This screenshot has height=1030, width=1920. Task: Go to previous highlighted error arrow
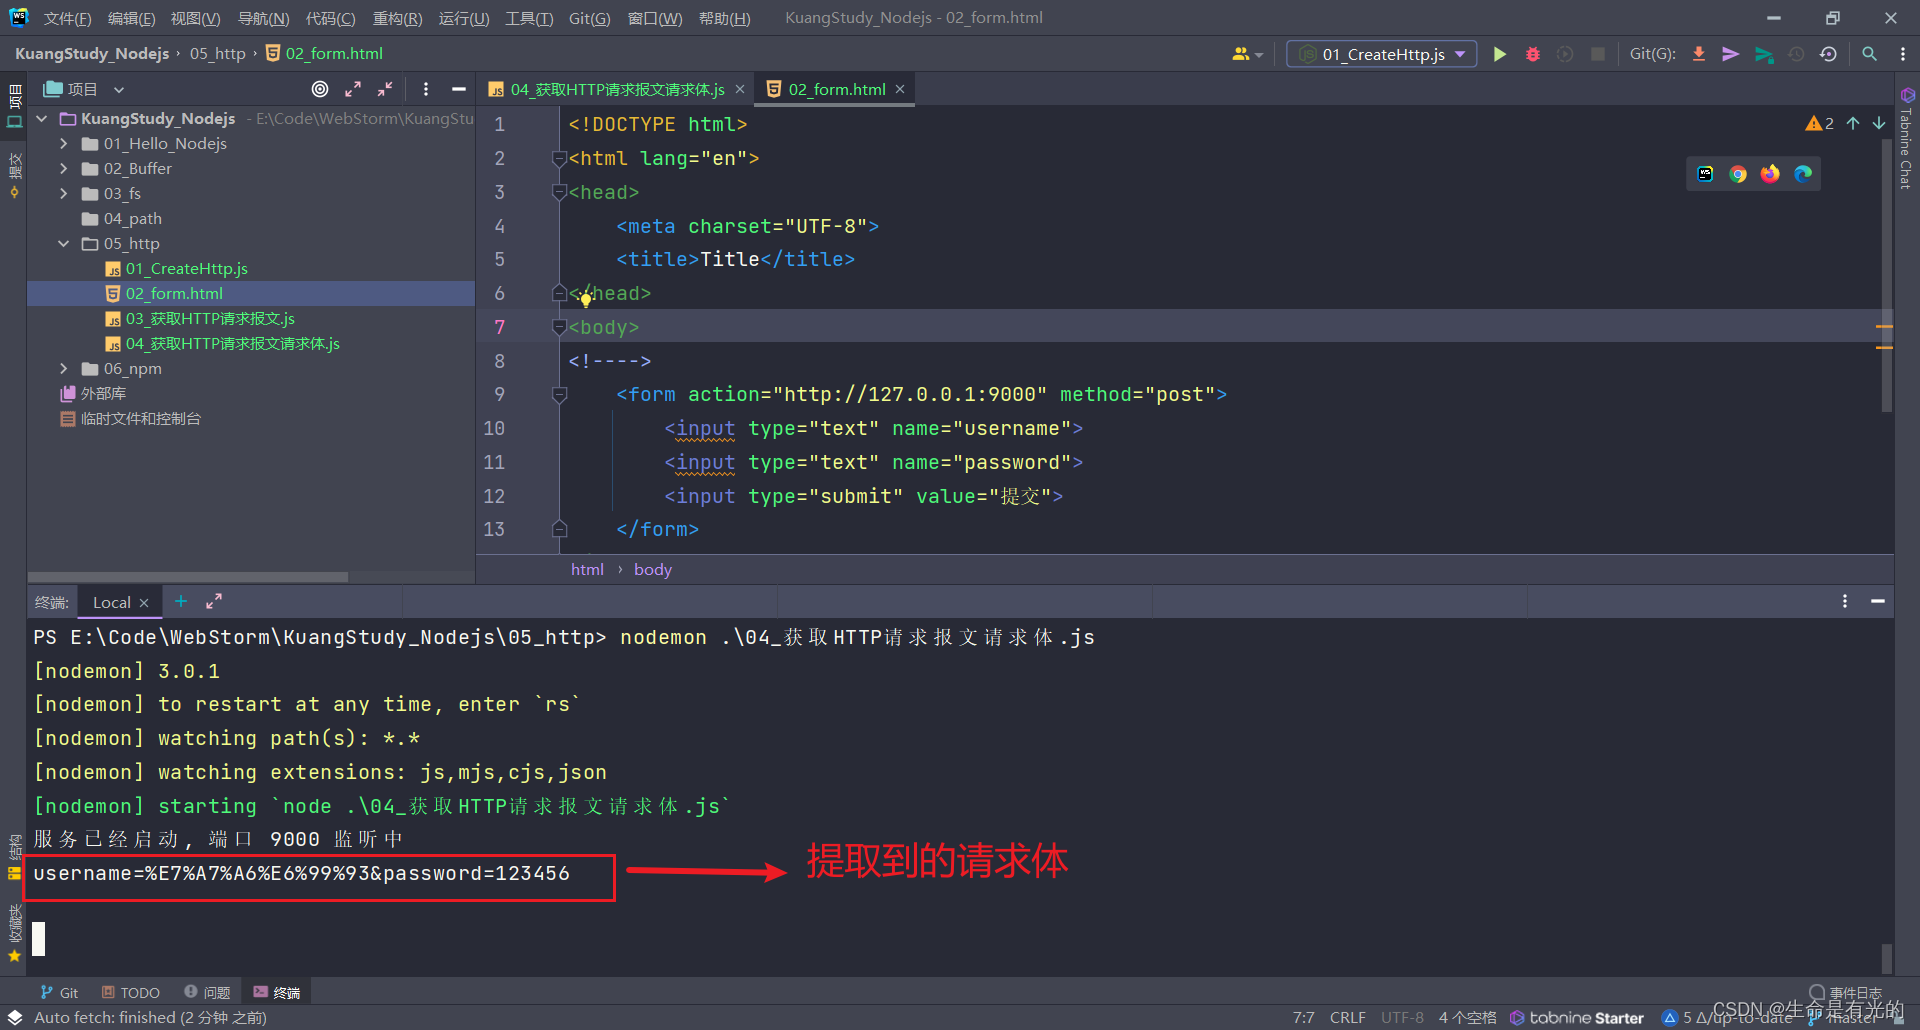pos(1853,123)
